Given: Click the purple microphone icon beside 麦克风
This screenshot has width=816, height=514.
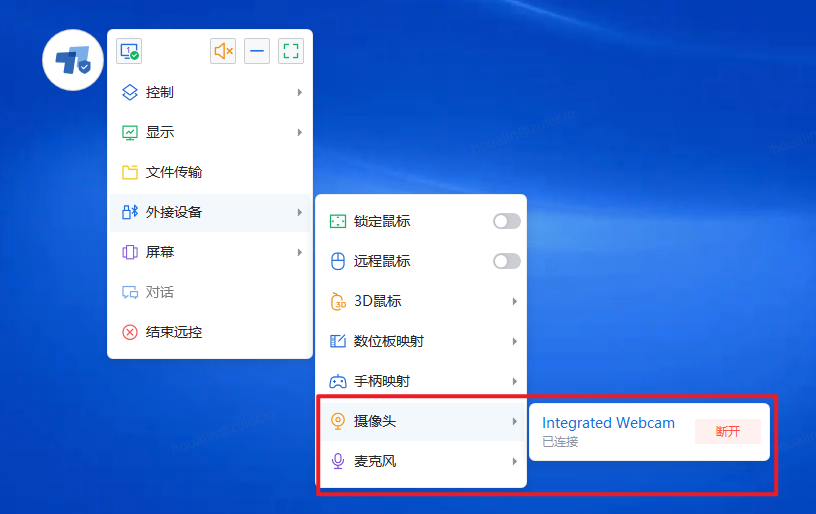Looking at the screenshot, I should (x=338, y=461).
